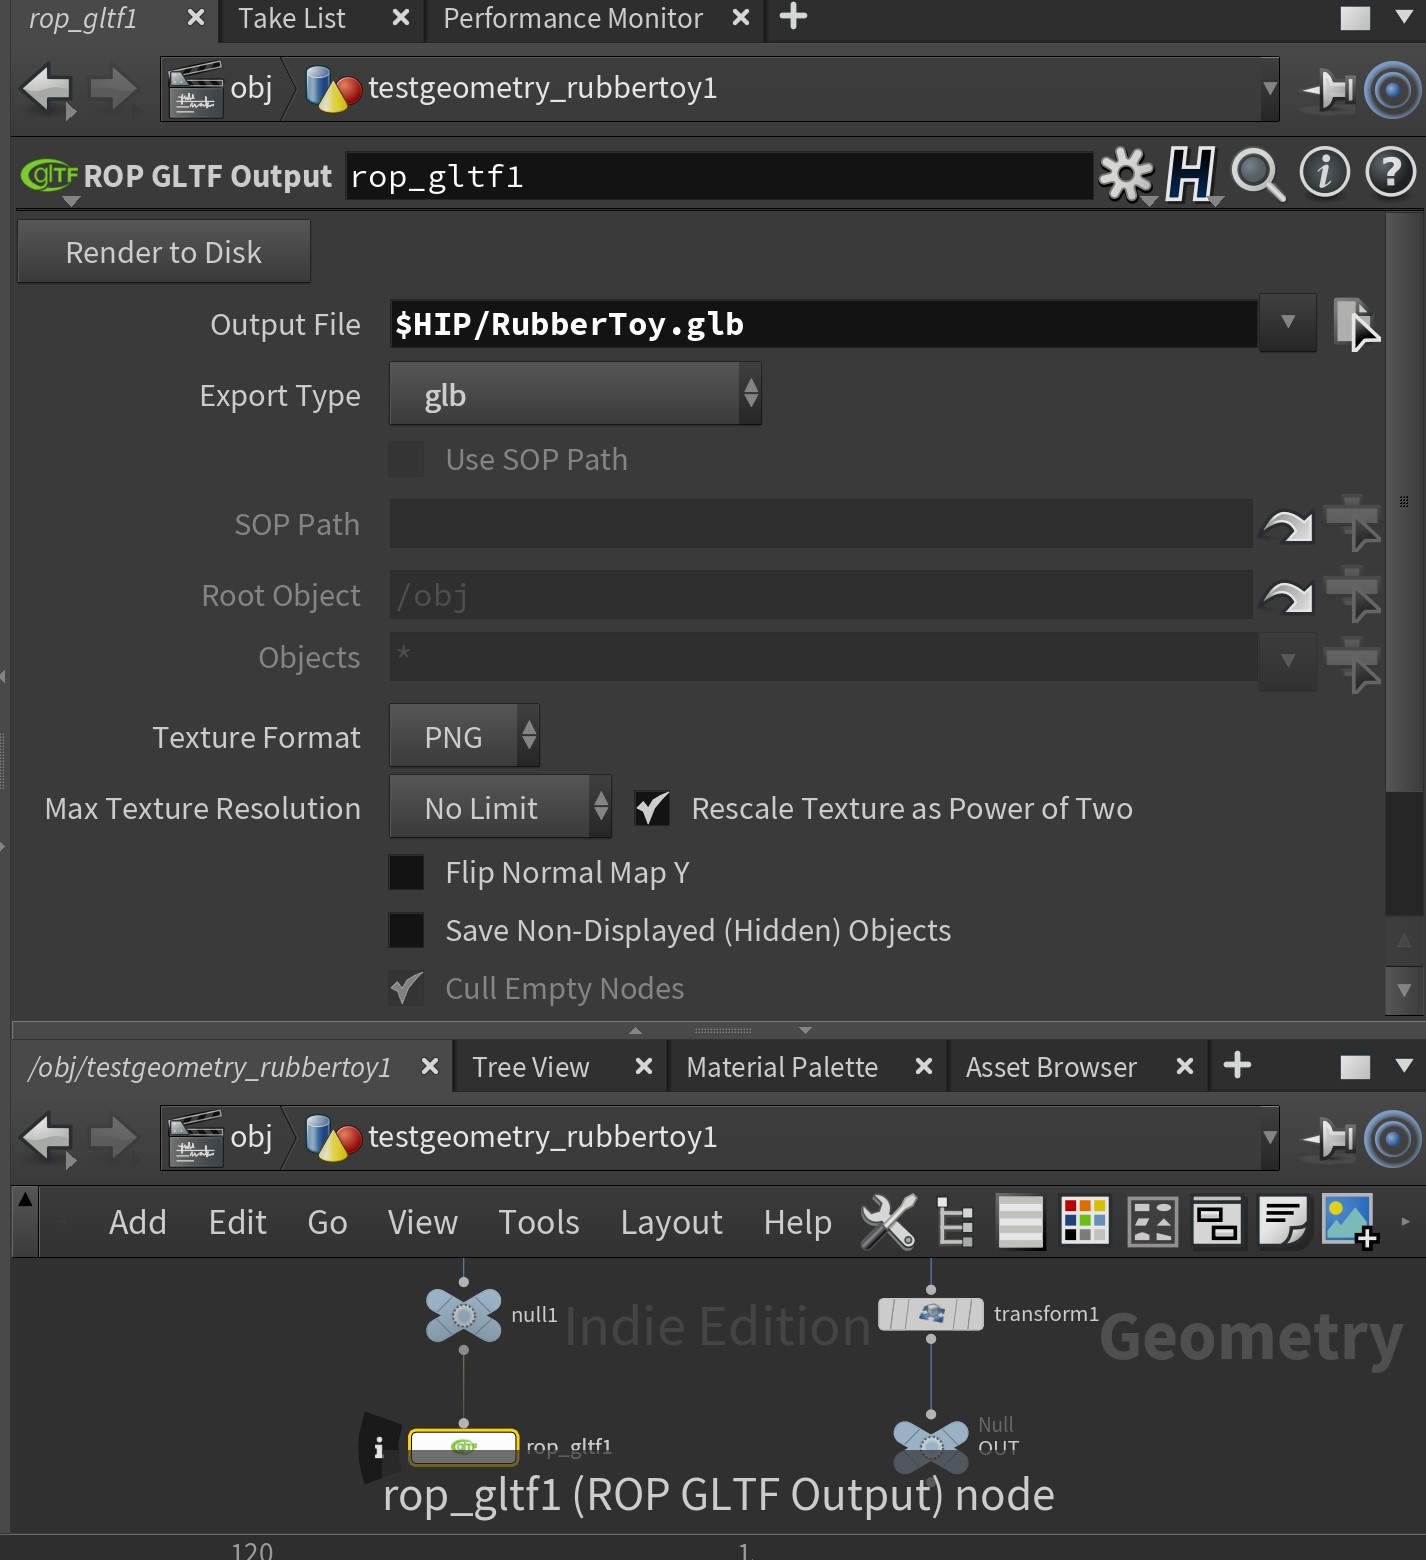1426x1560 pixels.
Task: Add a new tab to the top pane
Action: [x=793, y=17]
